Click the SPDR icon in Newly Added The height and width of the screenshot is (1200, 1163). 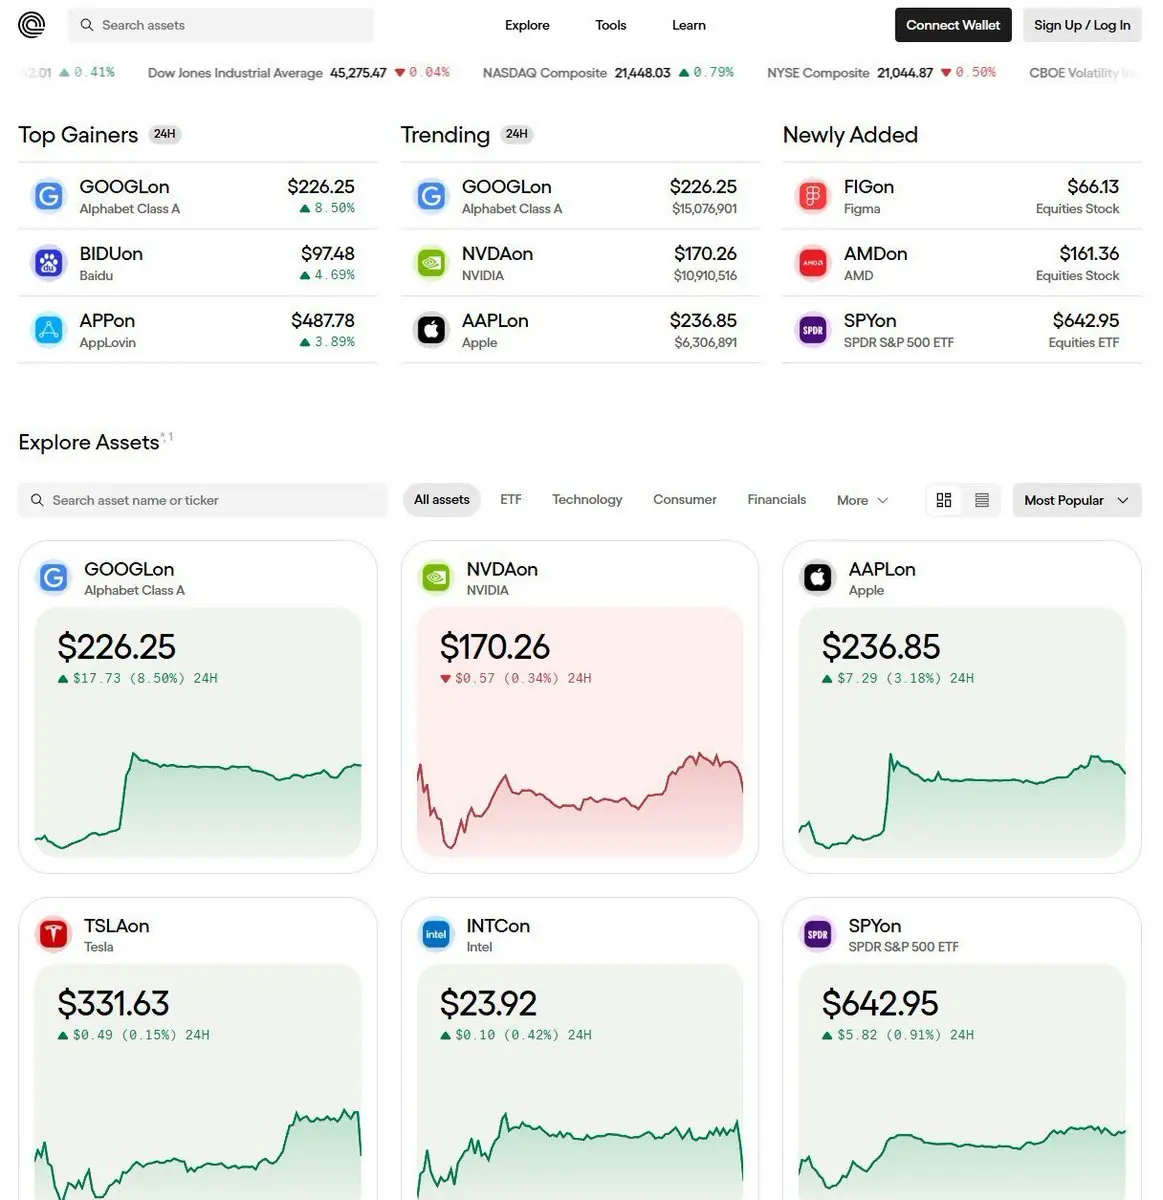tap(813, 330)
